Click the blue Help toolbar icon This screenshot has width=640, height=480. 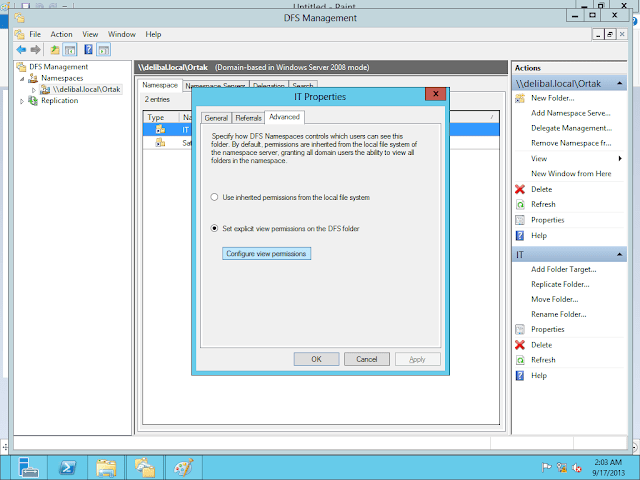89,49
